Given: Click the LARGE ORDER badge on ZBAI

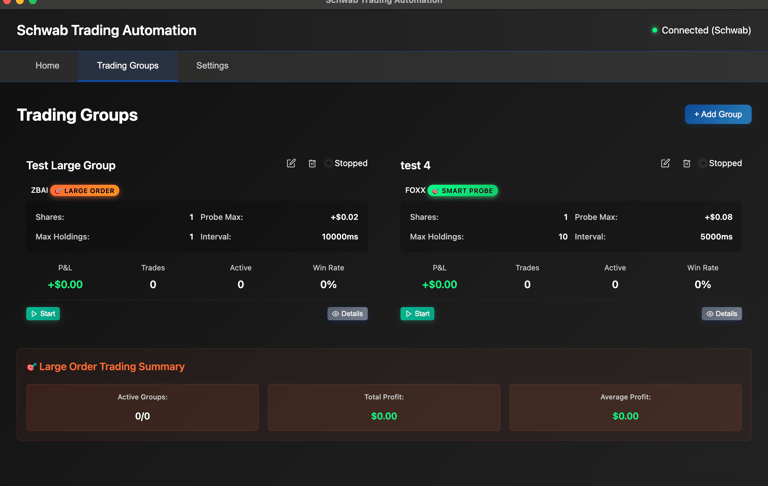Looking at the screenshot, I should pyautogui.click(x=85, y=191).
